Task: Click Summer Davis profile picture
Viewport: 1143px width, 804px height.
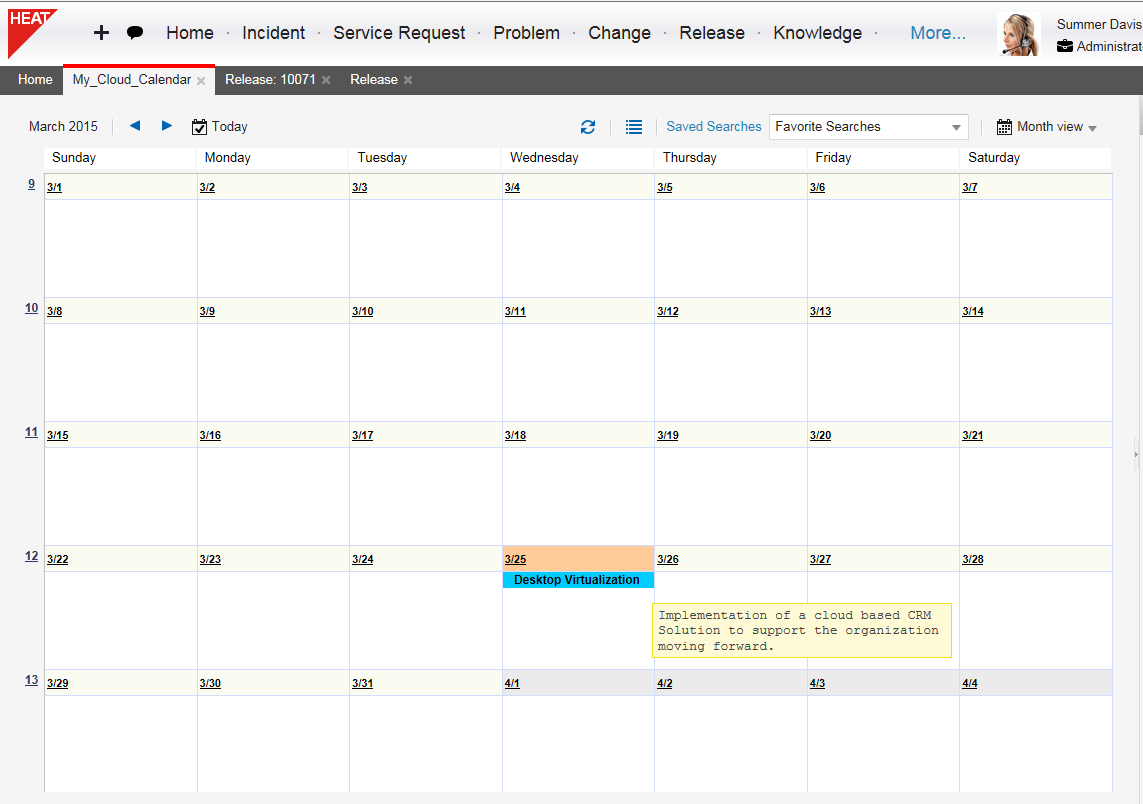Action: coord(1019,35)
